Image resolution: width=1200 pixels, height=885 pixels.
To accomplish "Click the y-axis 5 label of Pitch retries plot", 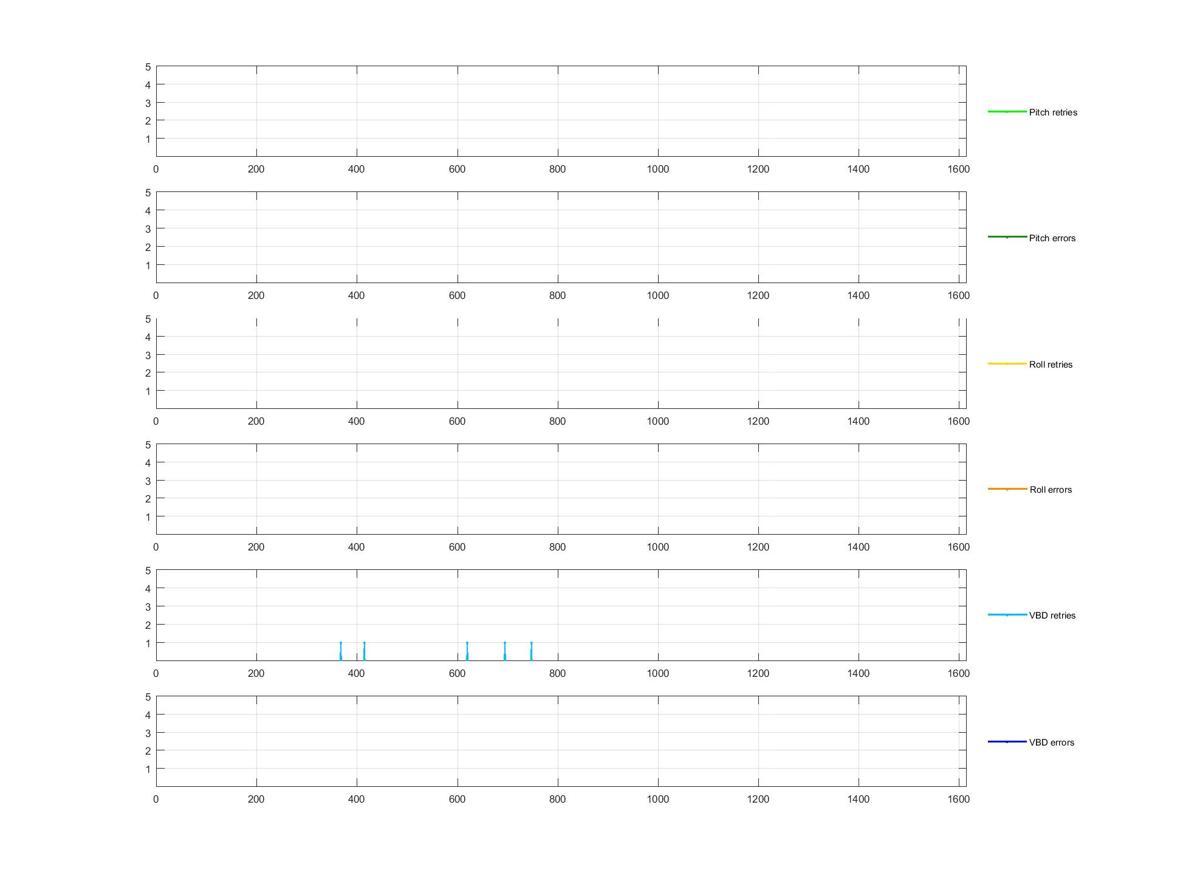I will (x=148, y=67).
